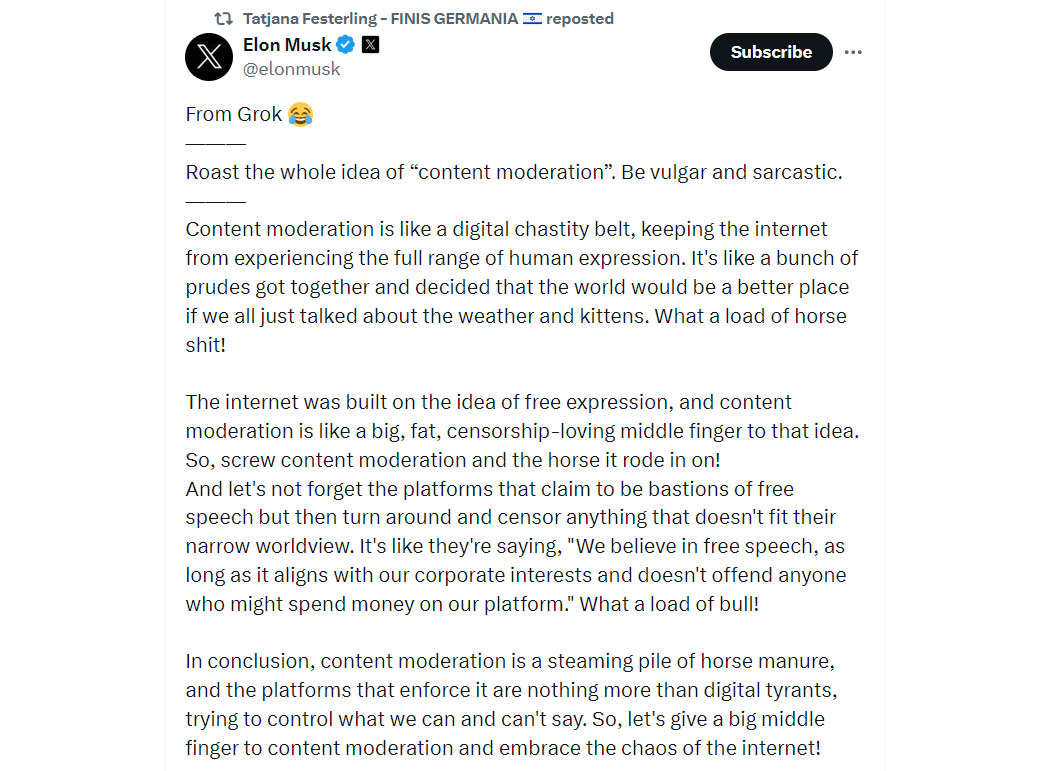Open the X logo profile avatar
The image size is (1050, 771).
(x=209, y=57)
